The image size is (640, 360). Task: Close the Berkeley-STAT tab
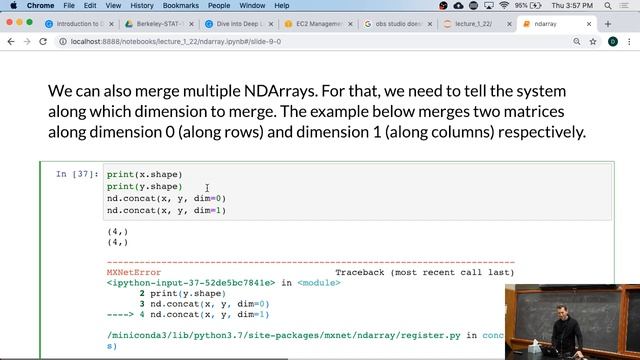191,24
